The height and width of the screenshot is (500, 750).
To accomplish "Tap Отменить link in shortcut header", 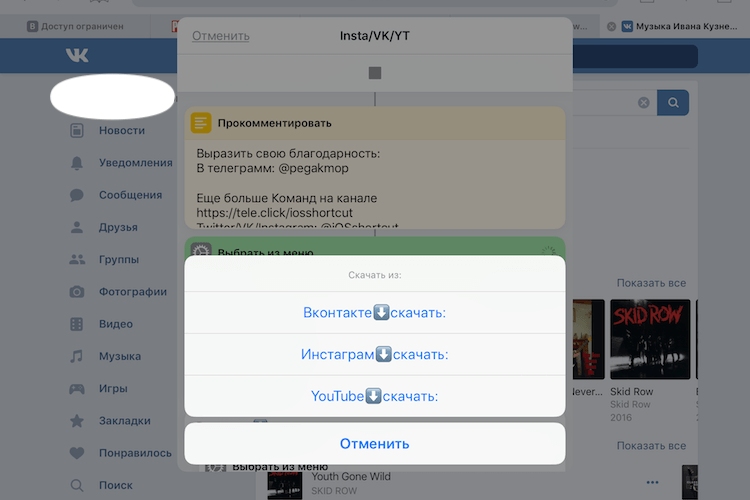I will [x=221, y=36].
